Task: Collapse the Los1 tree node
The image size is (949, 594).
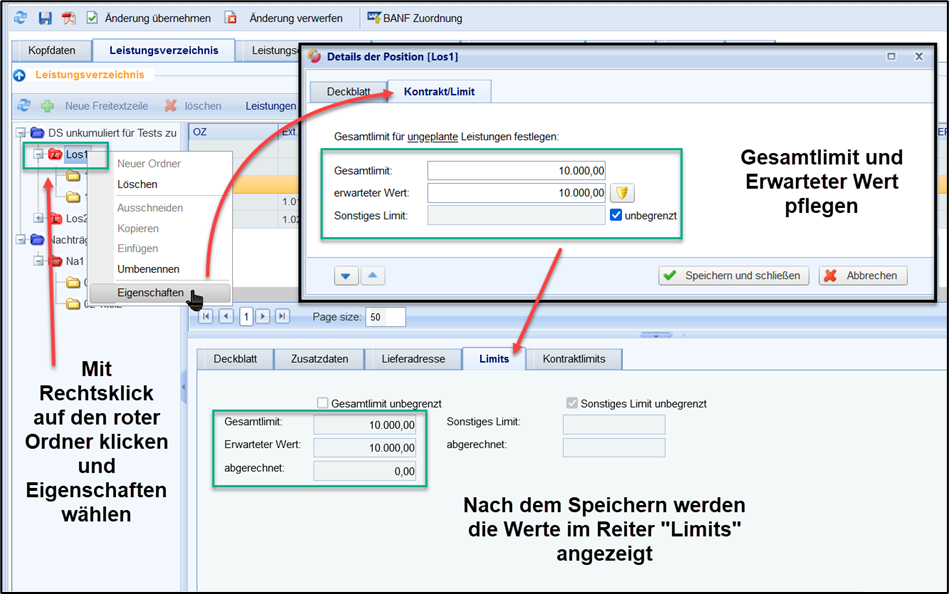Action: tap(39, 155)
